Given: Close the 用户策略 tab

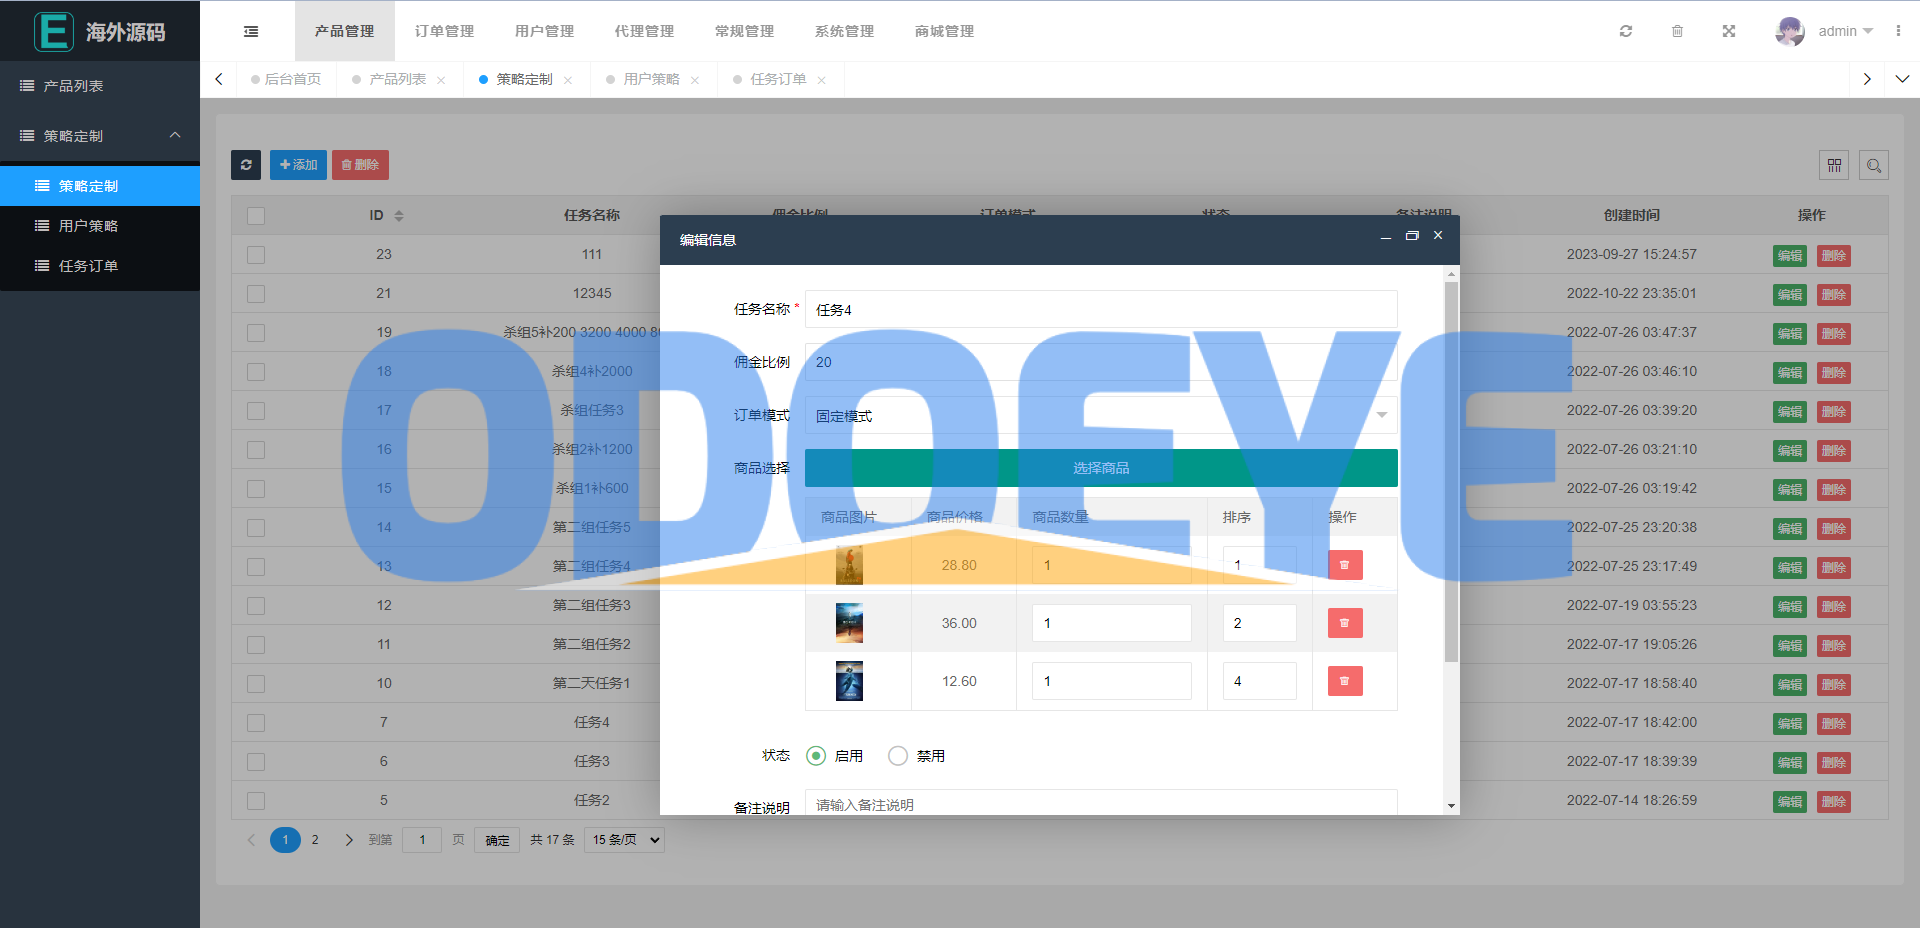Looking at the screenshot, I should [x=695, y=80].
